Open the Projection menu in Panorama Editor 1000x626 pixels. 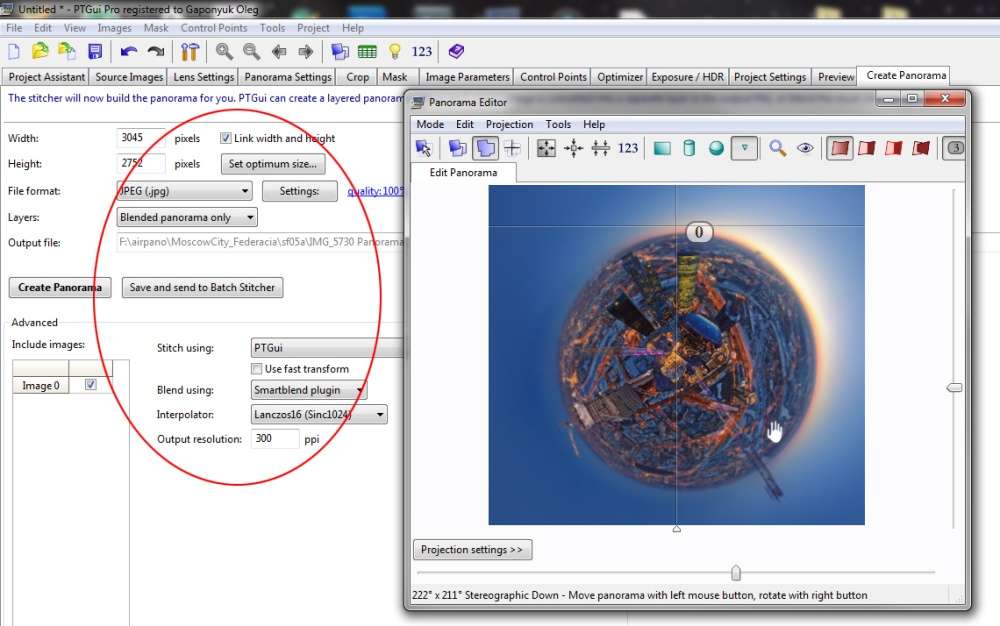(x=509, y=124)
